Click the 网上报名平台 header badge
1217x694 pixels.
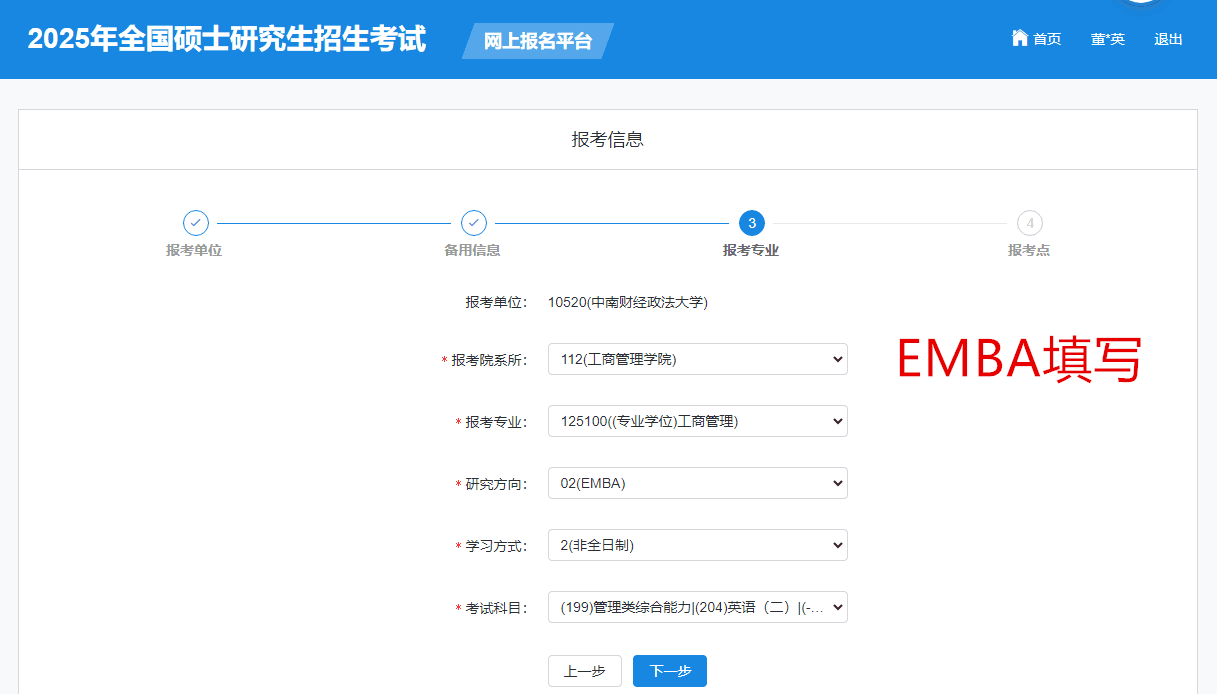tap(538, 41)
